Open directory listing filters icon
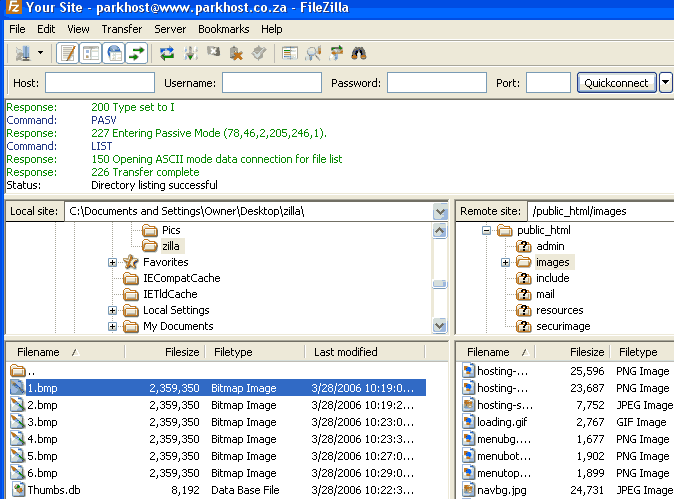674x499 pixels. pos(290,53)
